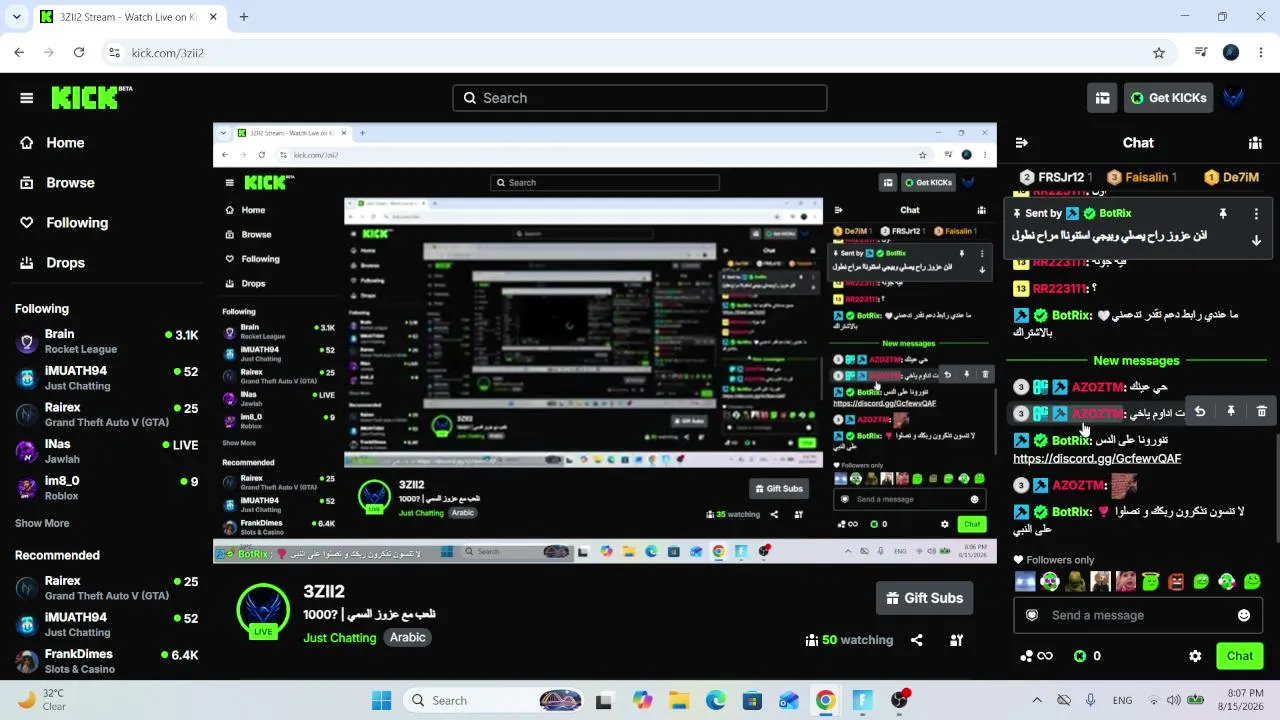This screenshot has height=720, width=1280.
Task: Bookmark this page with the star
Action: click(x=1159, y=53)
